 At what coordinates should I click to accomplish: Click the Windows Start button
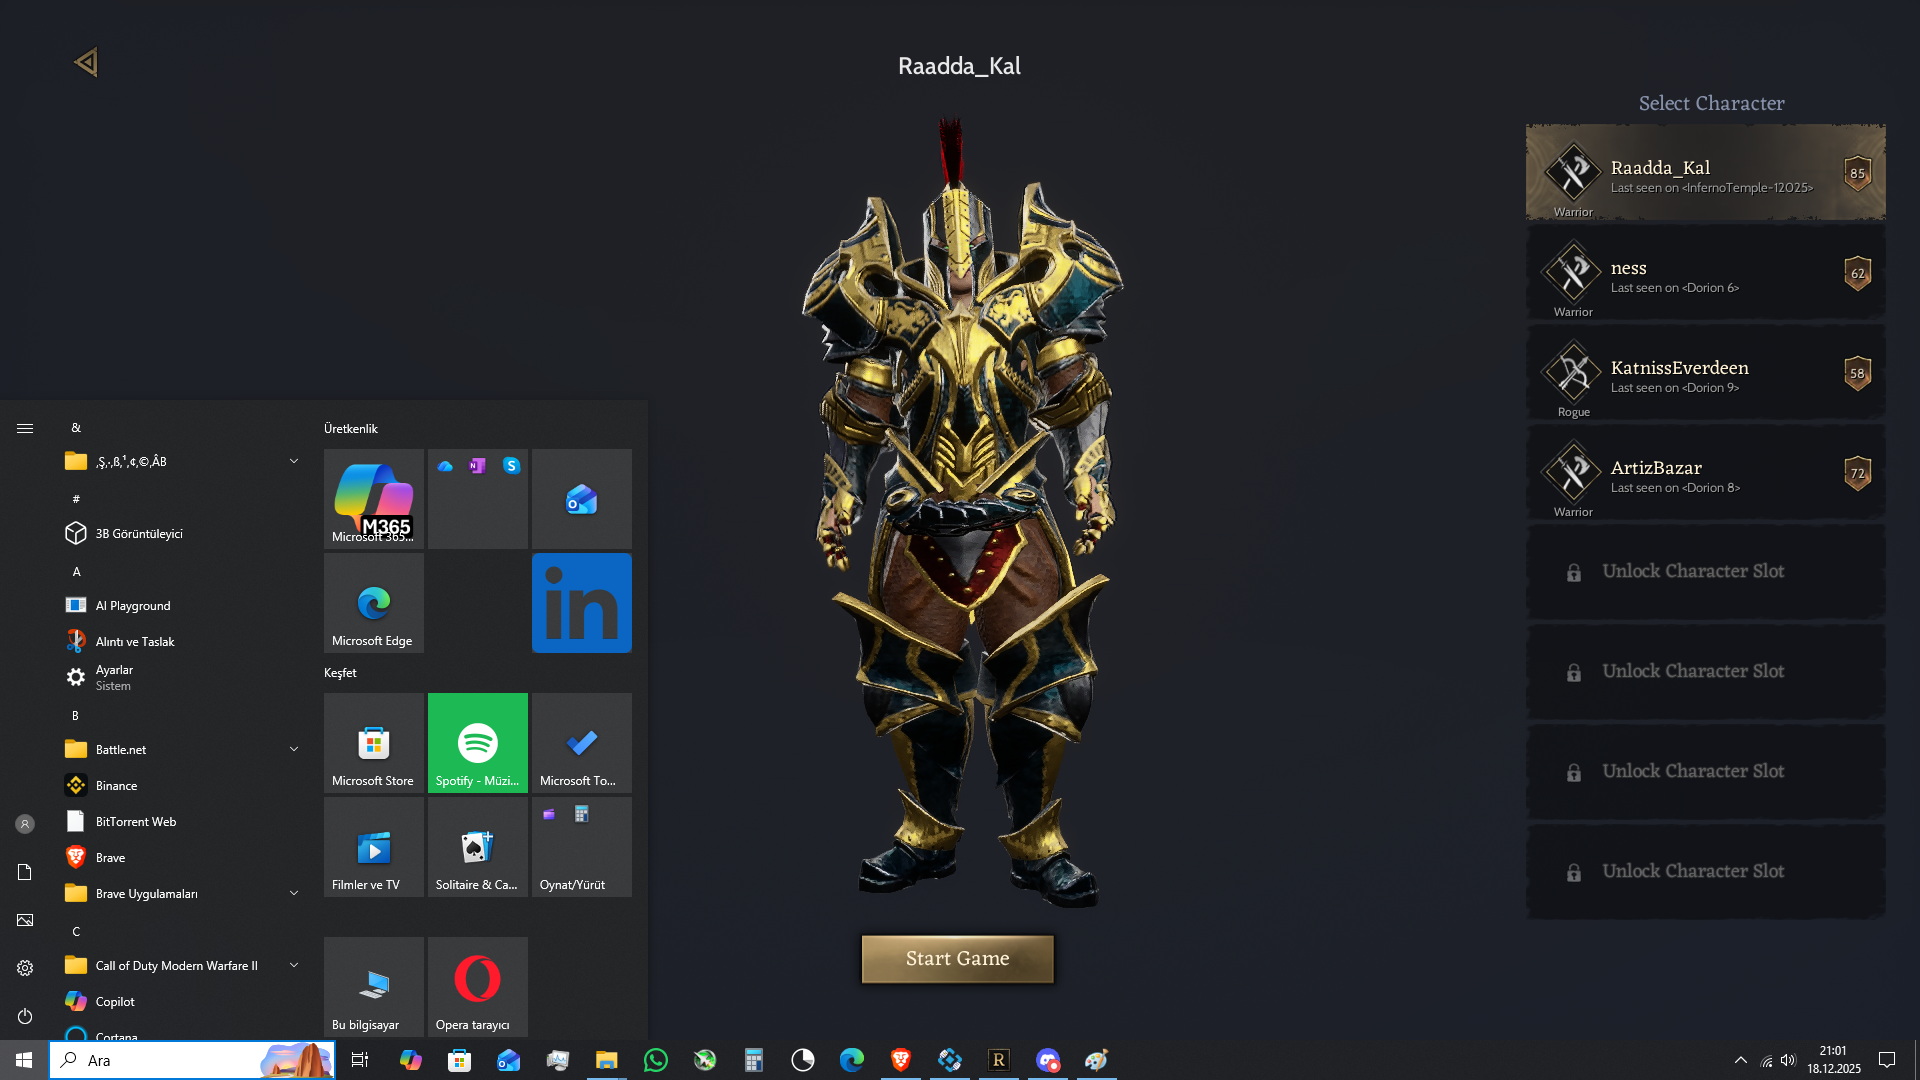[24, 1060]
